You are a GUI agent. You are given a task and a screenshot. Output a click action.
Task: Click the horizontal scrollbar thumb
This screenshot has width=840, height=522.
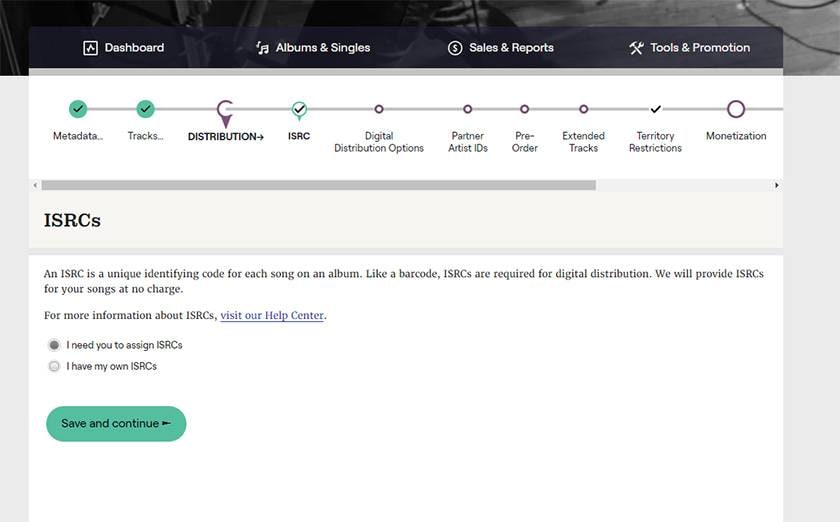[x=318, y=185]
